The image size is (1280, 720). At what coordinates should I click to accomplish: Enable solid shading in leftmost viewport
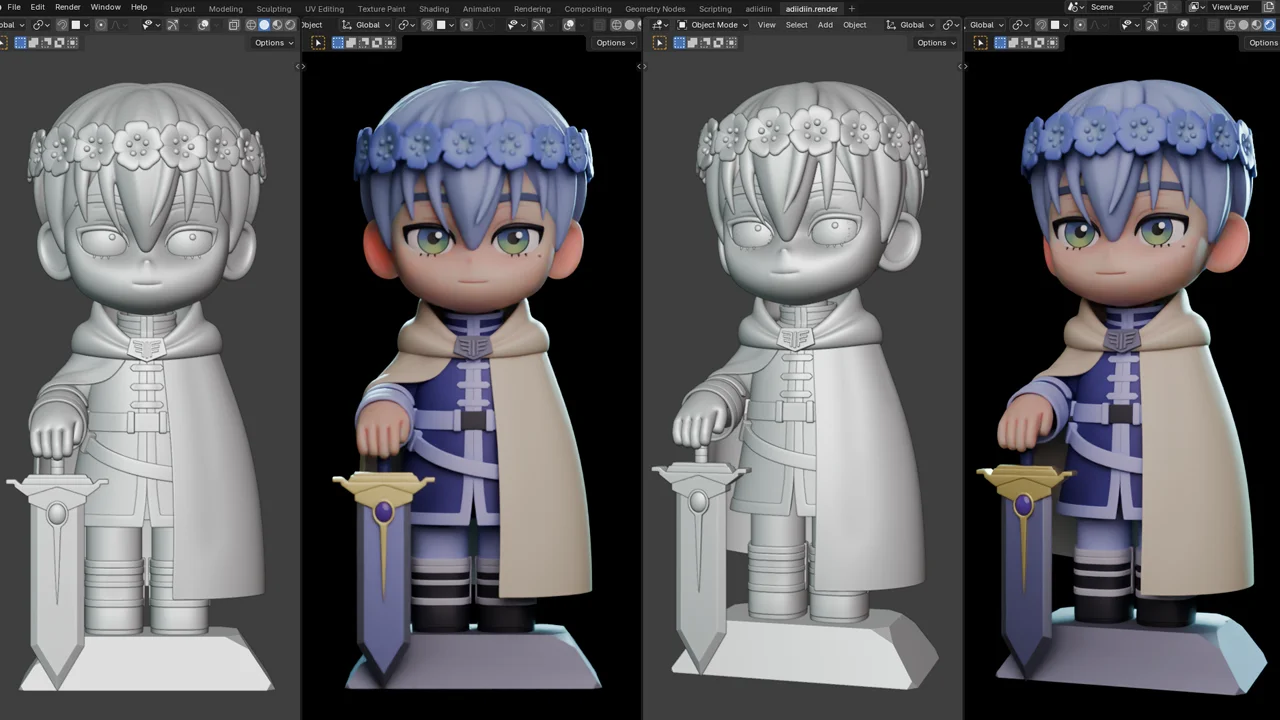click(x=264, y=25)
